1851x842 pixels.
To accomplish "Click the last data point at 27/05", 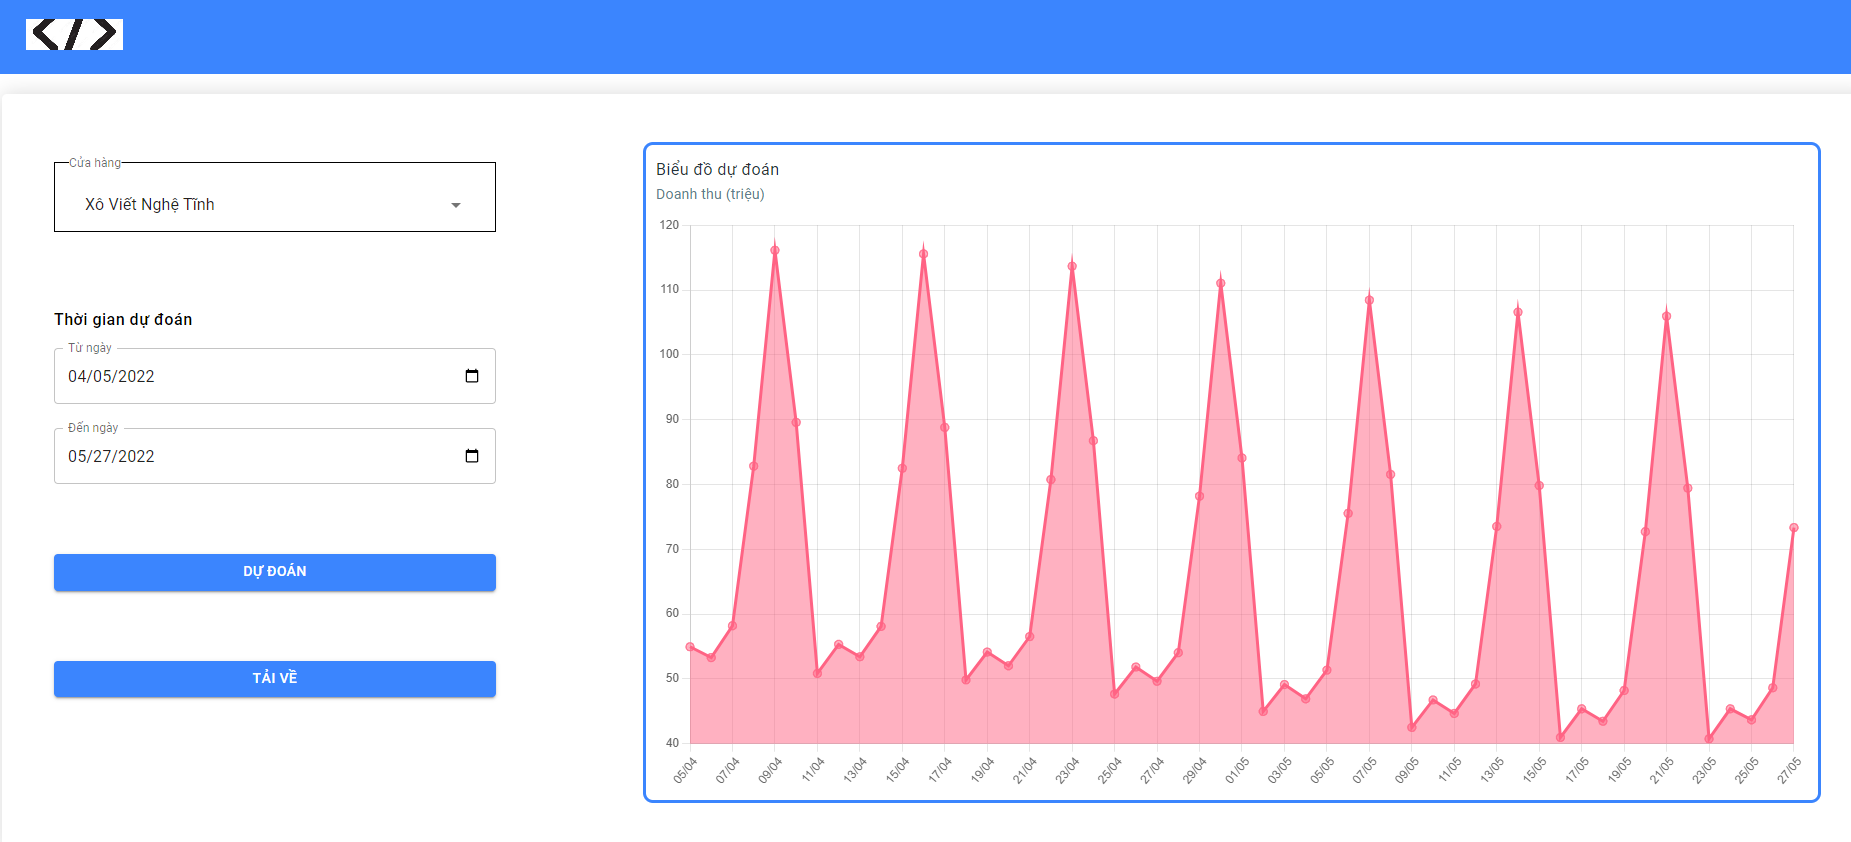I will coord(1793,528).
